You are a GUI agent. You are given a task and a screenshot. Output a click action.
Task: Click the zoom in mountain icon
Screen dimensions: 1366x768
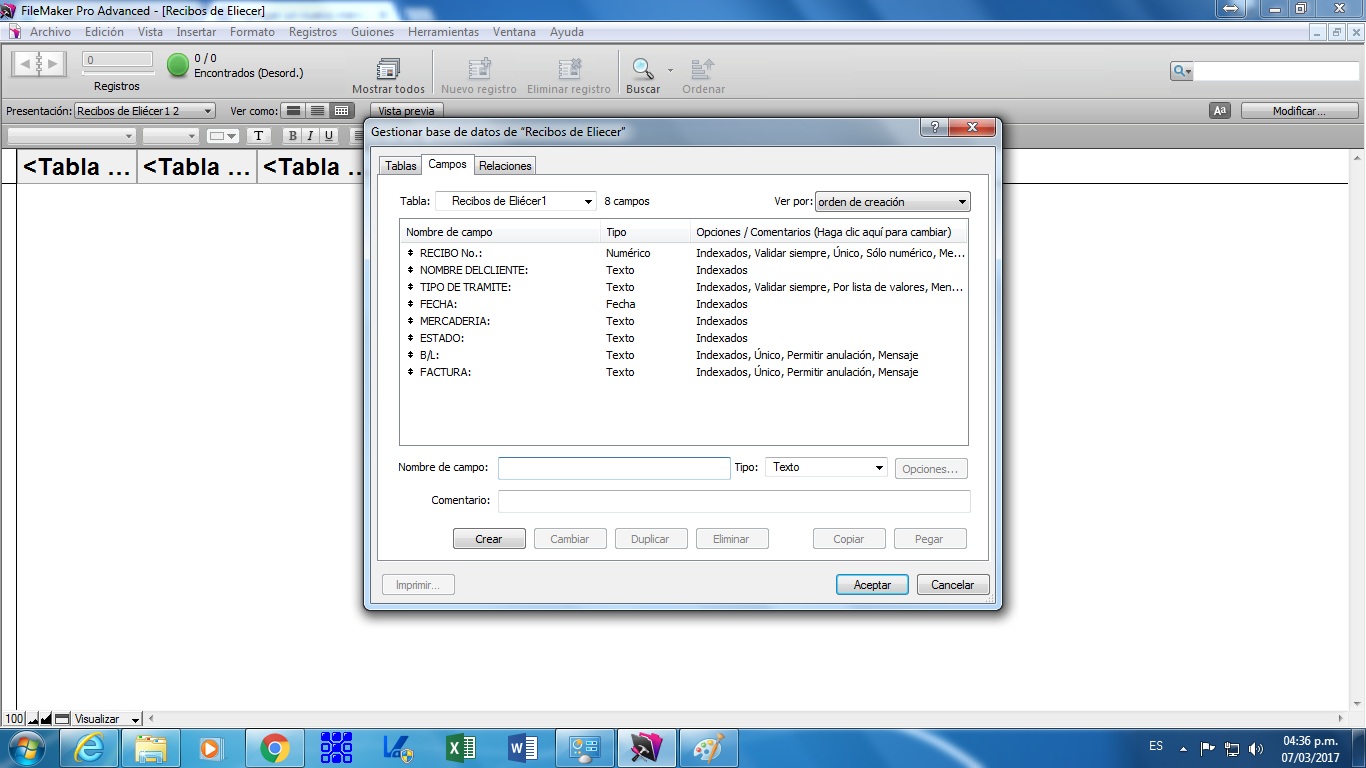pyautogui.click(x=46, y=719)
